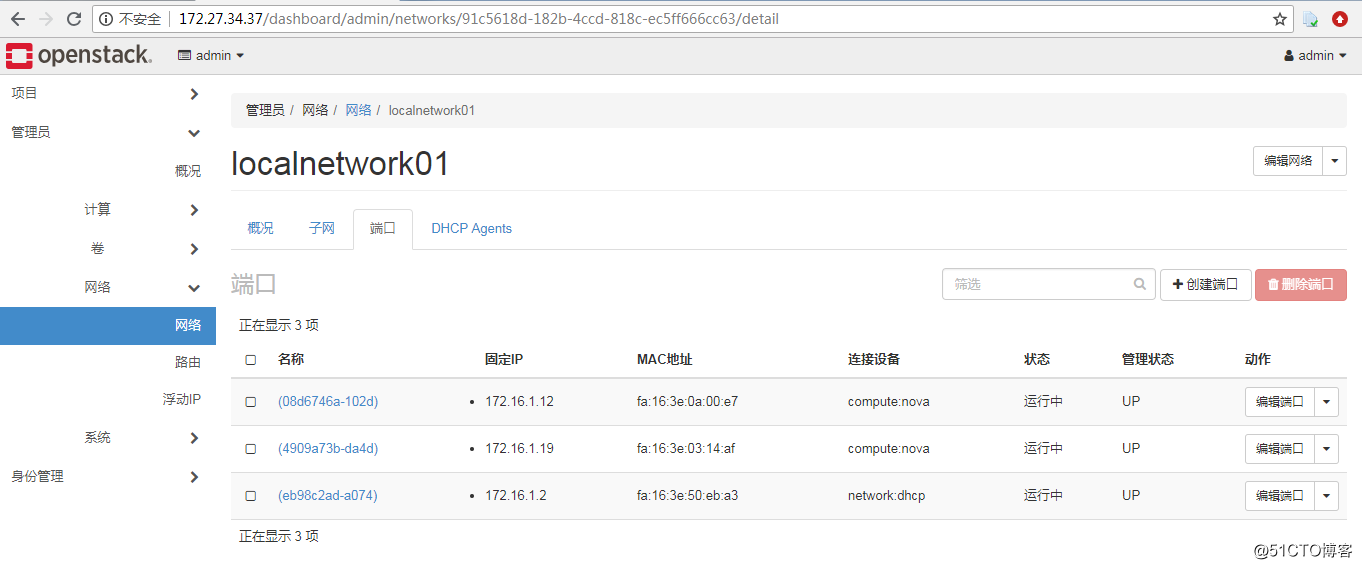Image resolution: width=1362 pixels, height=569 pixels.
Task: Check the box for port 4909a73b-da4d
Action: pyautogui.click(x=251, y=449)
